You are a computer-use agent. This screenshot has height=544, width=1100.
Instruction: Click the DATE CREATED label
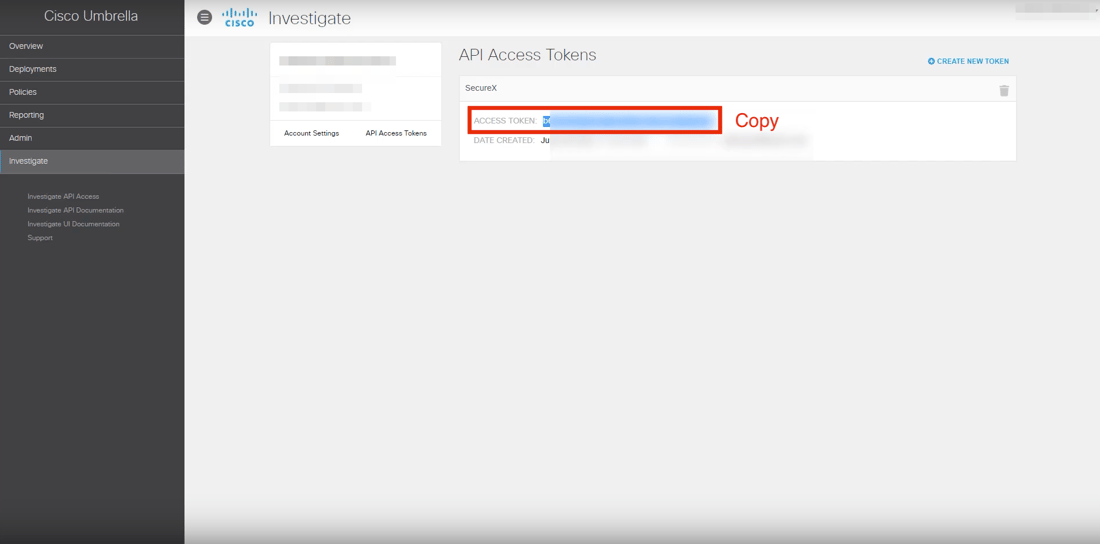tap(504, 140)
